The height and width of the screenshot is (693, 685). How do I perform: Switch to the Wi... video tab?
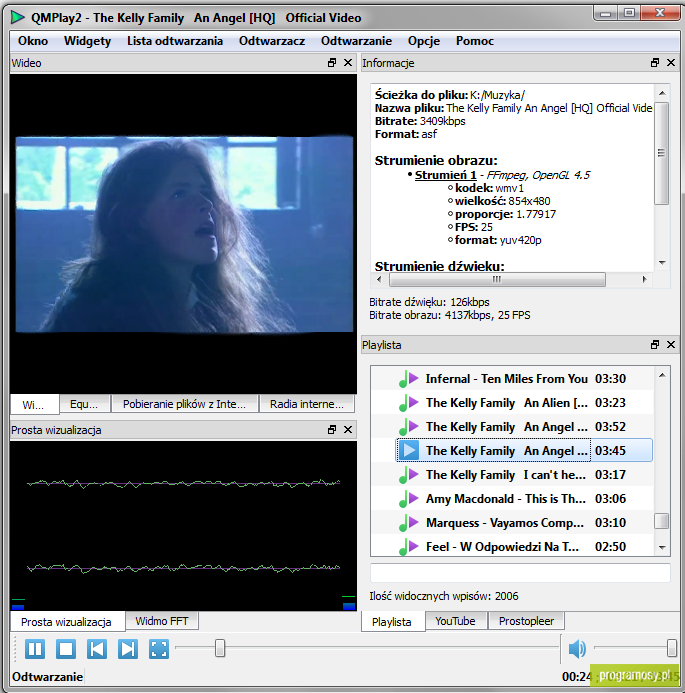34,404
